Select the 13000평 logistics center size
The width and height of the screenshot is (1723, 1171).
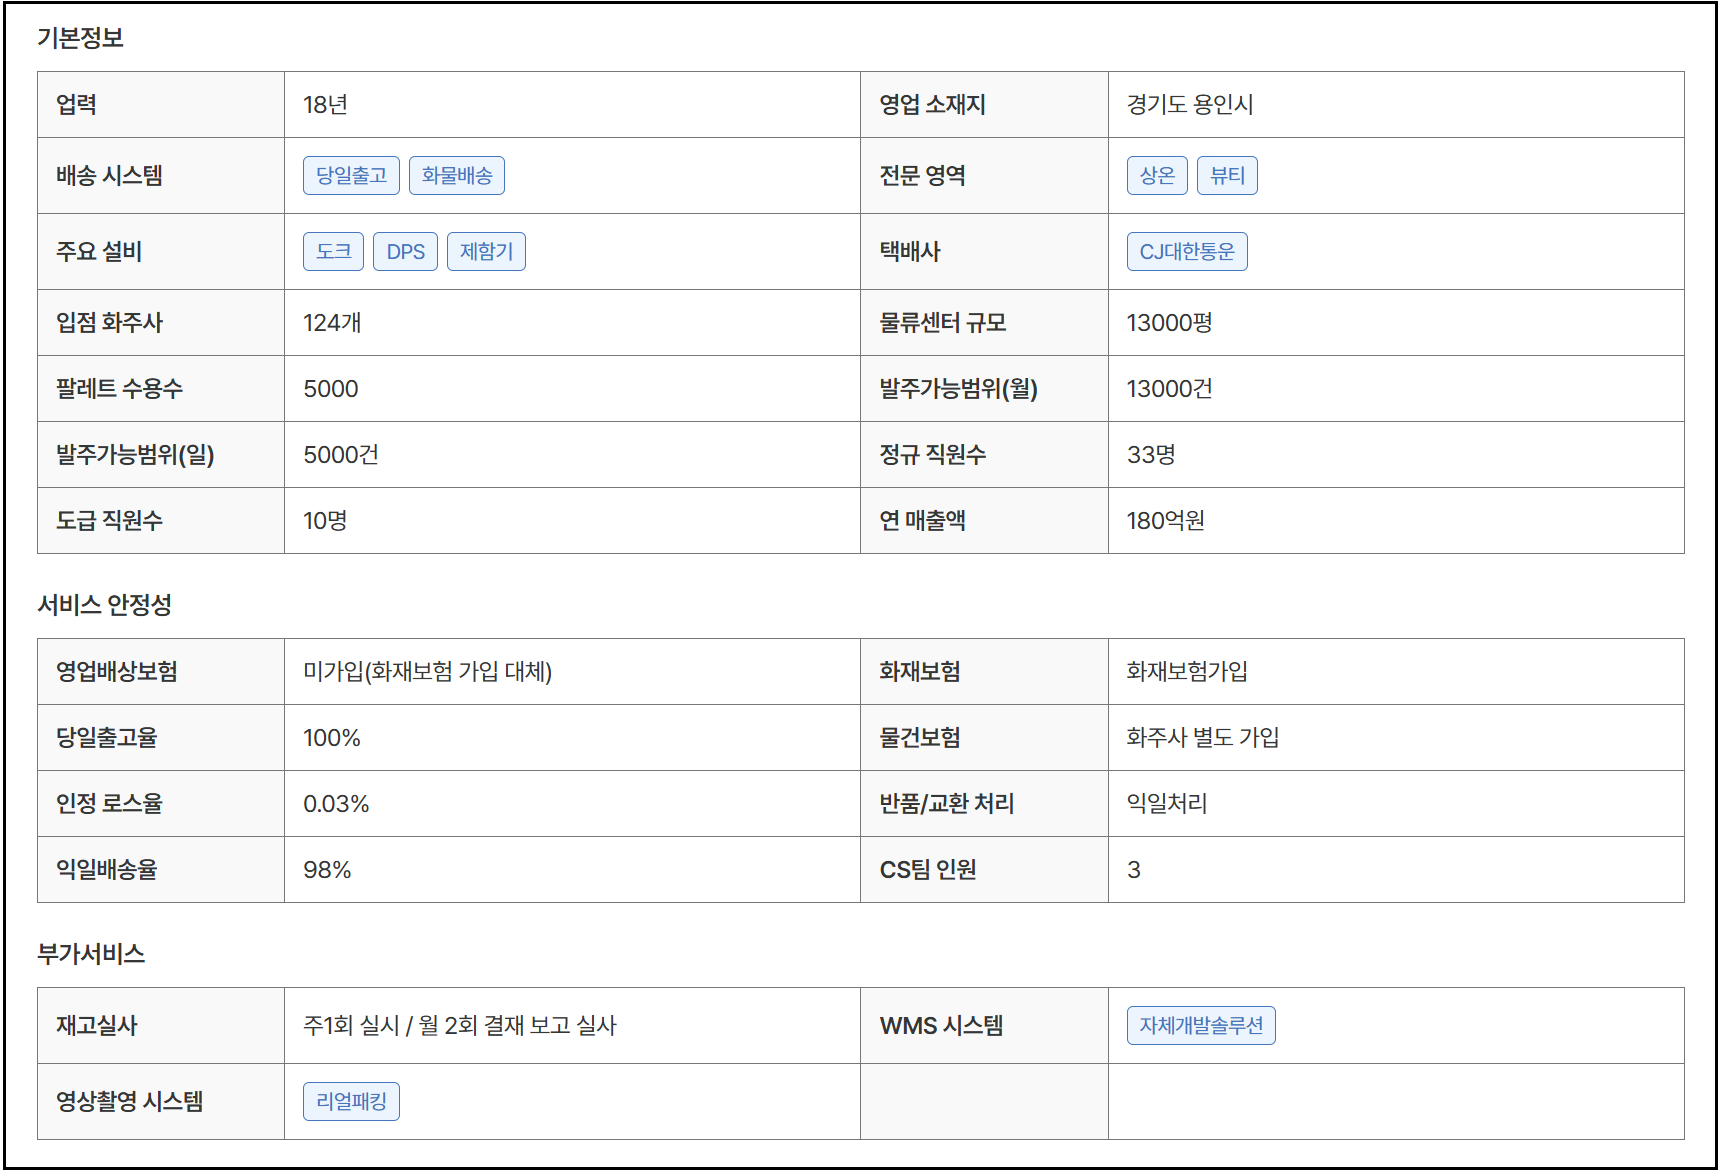coord(1169,323)
